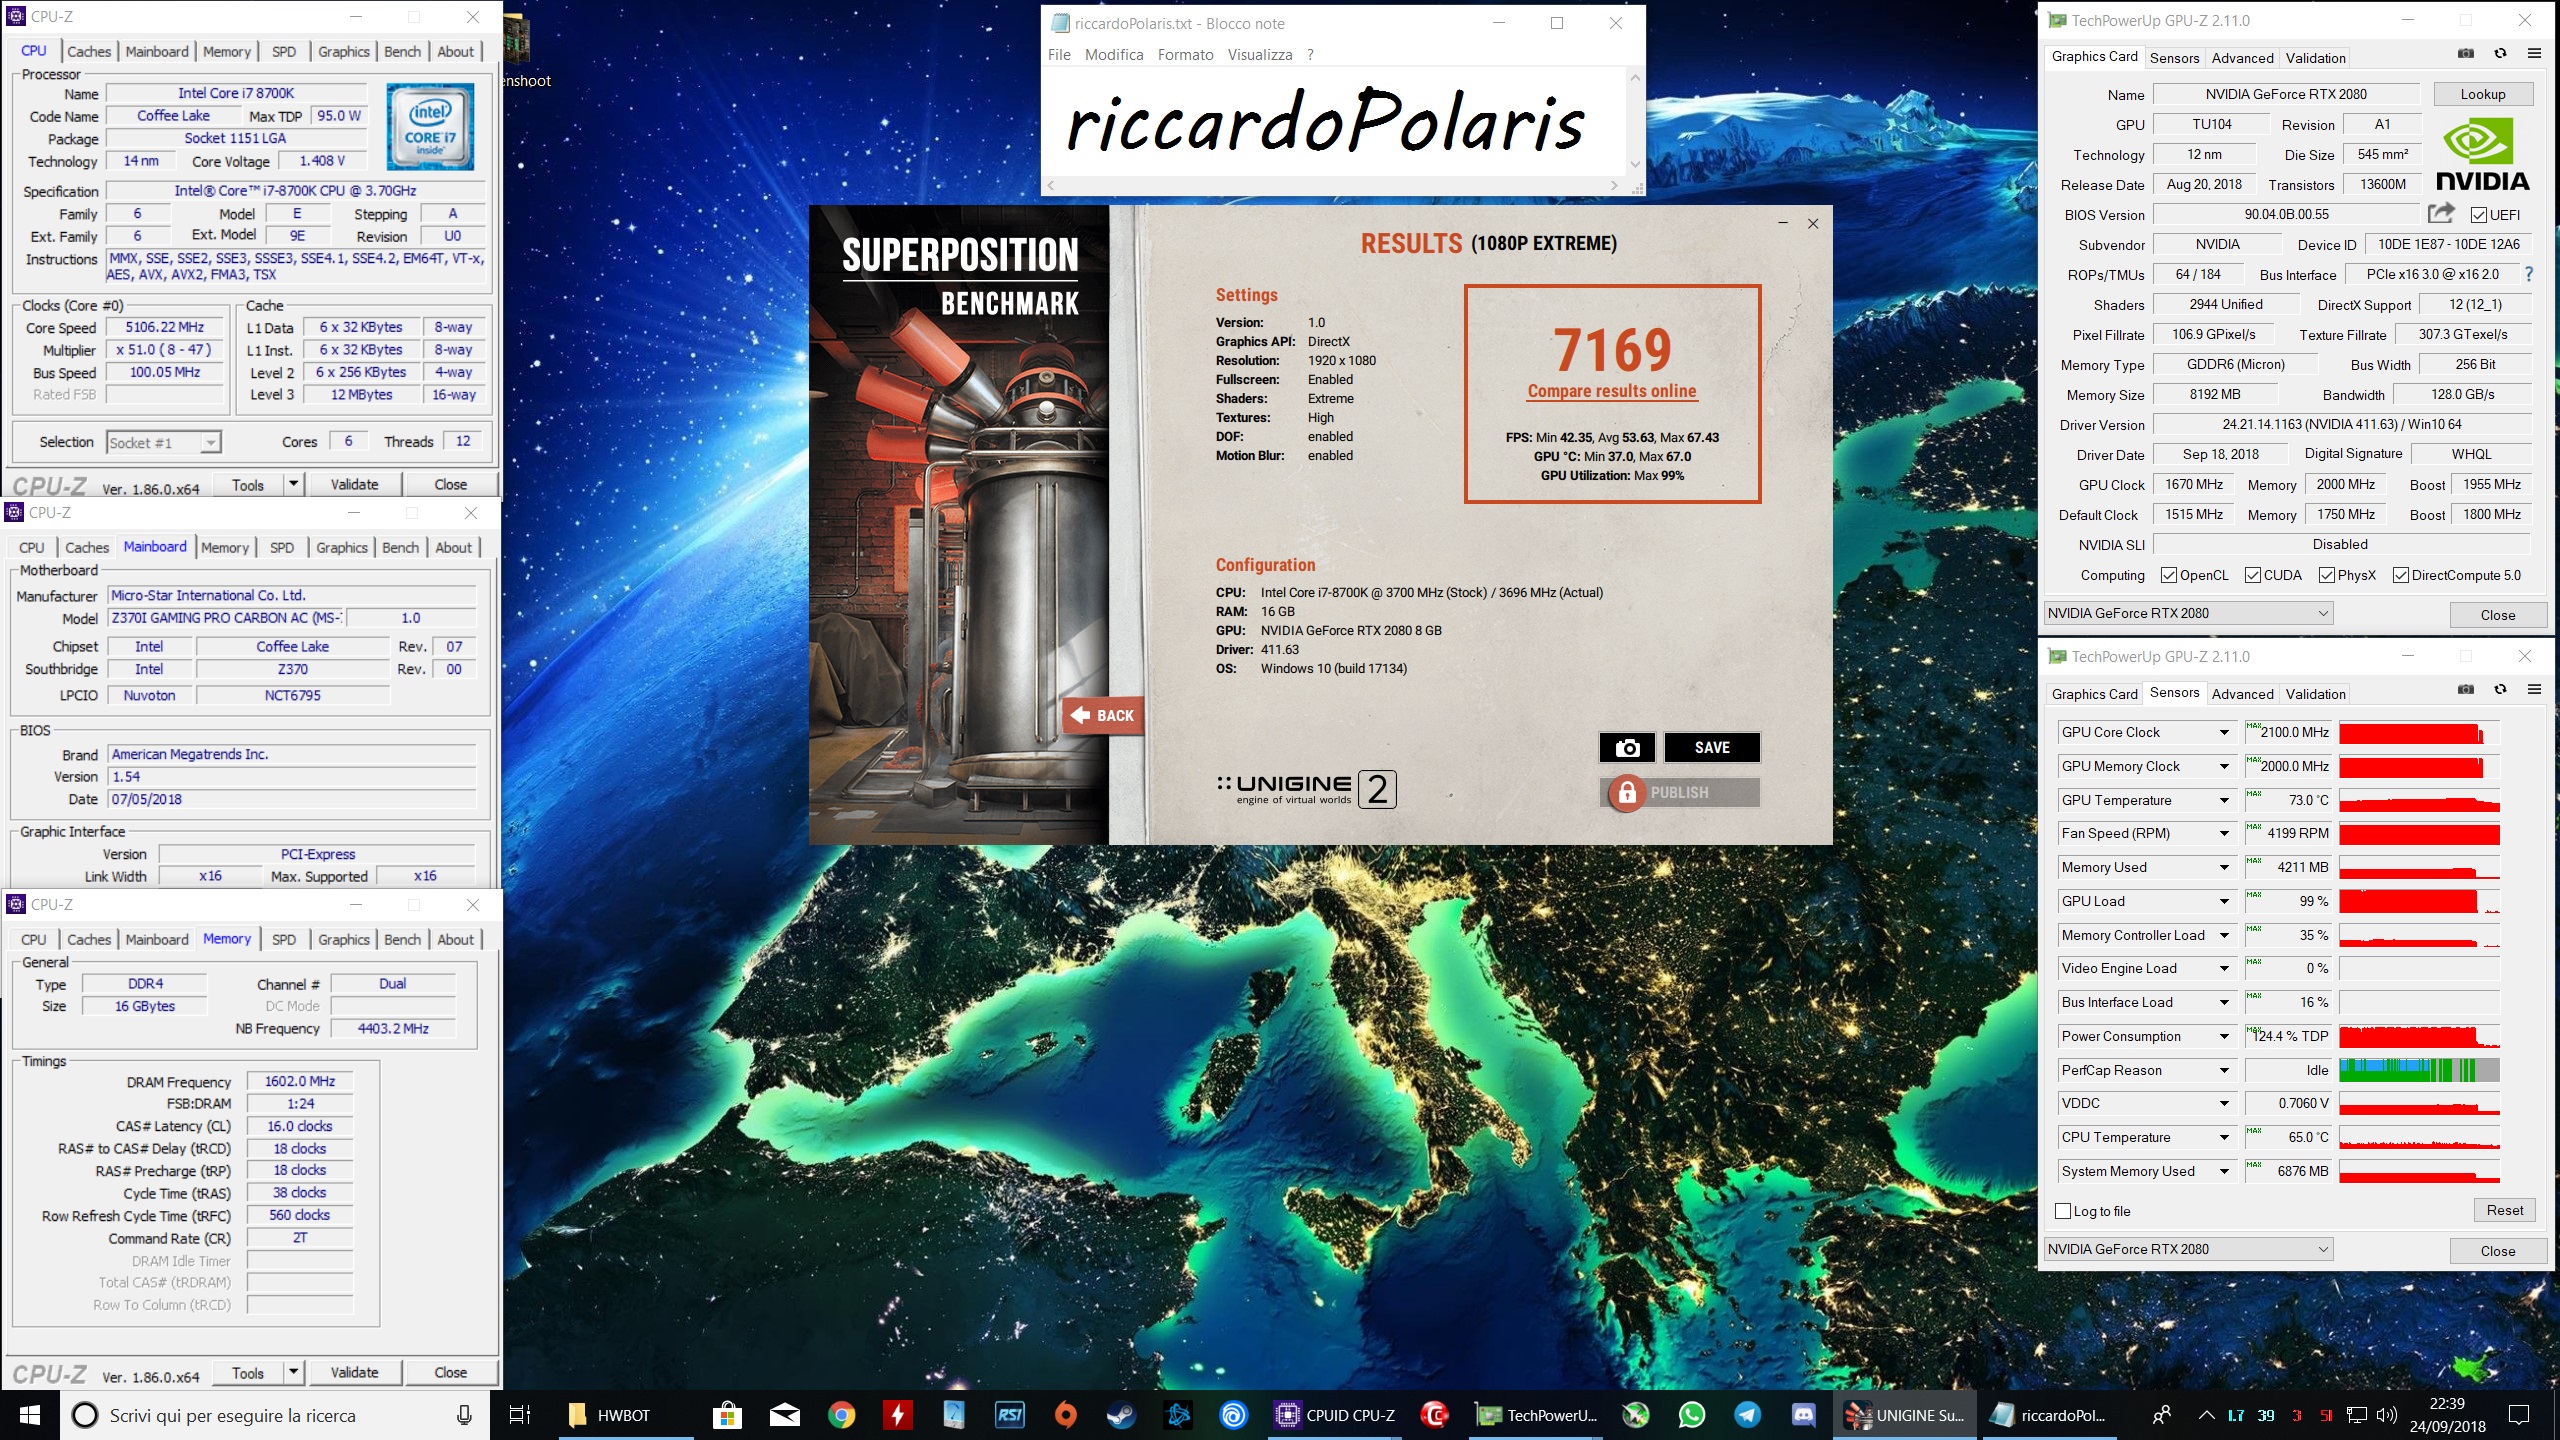Toggle the UEFI checkbox
Image resolution: width=2560 pixels, height=1440 pixels.
point(2479,215)
